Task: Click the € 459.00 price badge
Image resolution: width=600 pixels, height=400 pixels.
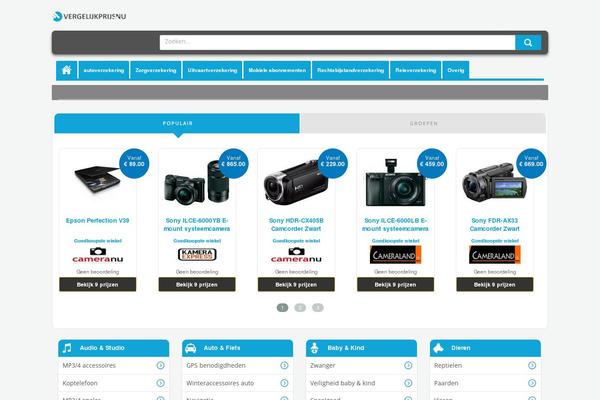Action: (432, 163)
